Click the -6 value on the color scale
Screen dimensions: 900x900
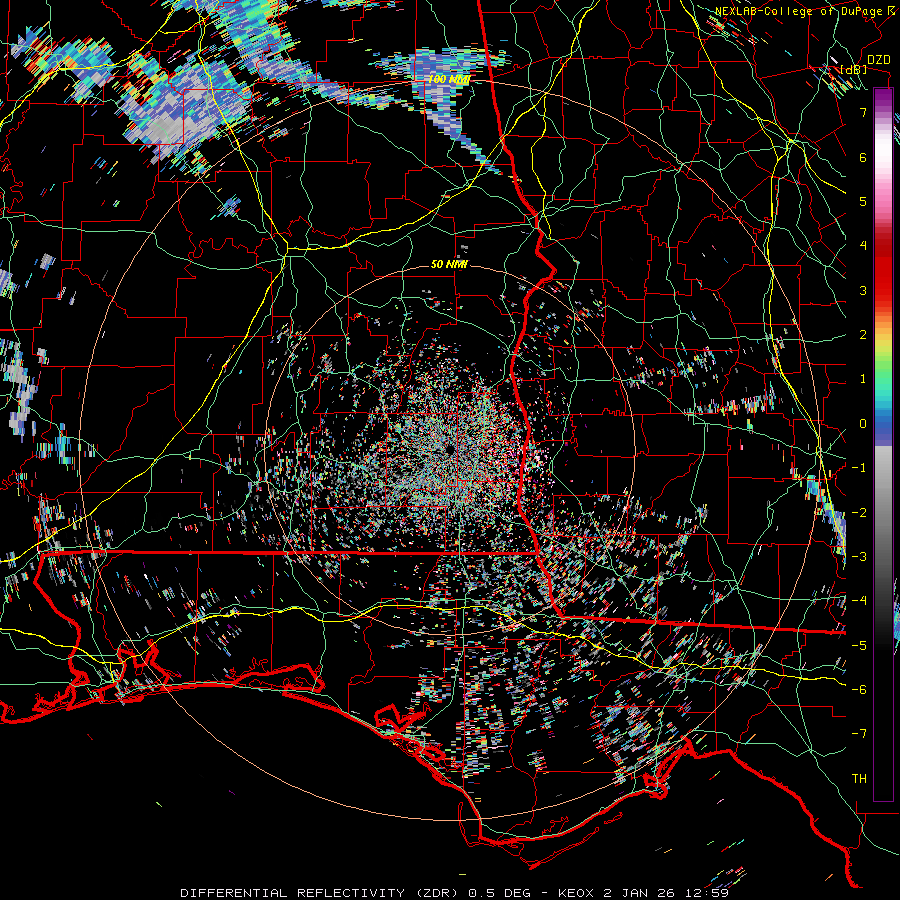point(859,690)
